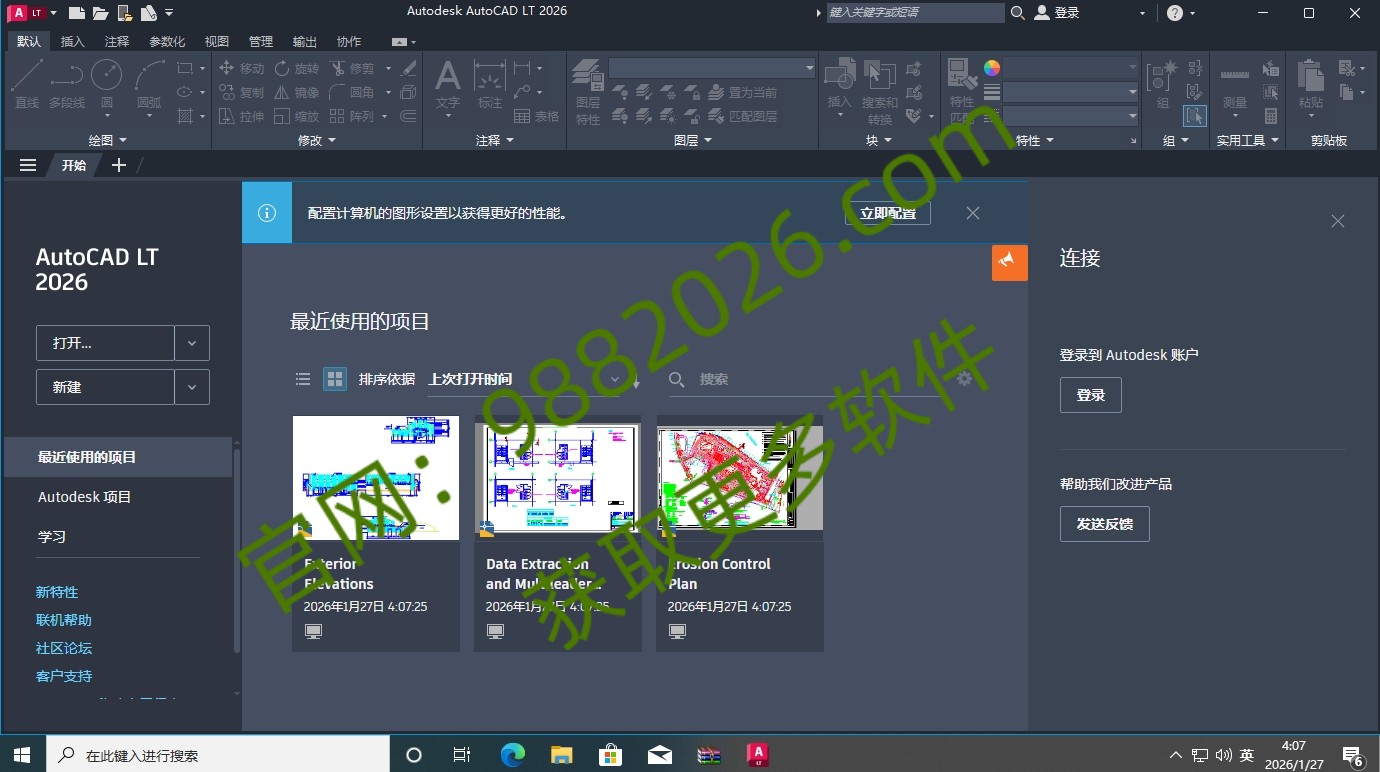1380x772 pixels.
Task: Click the 打开... button
Action: coord(105,343)
